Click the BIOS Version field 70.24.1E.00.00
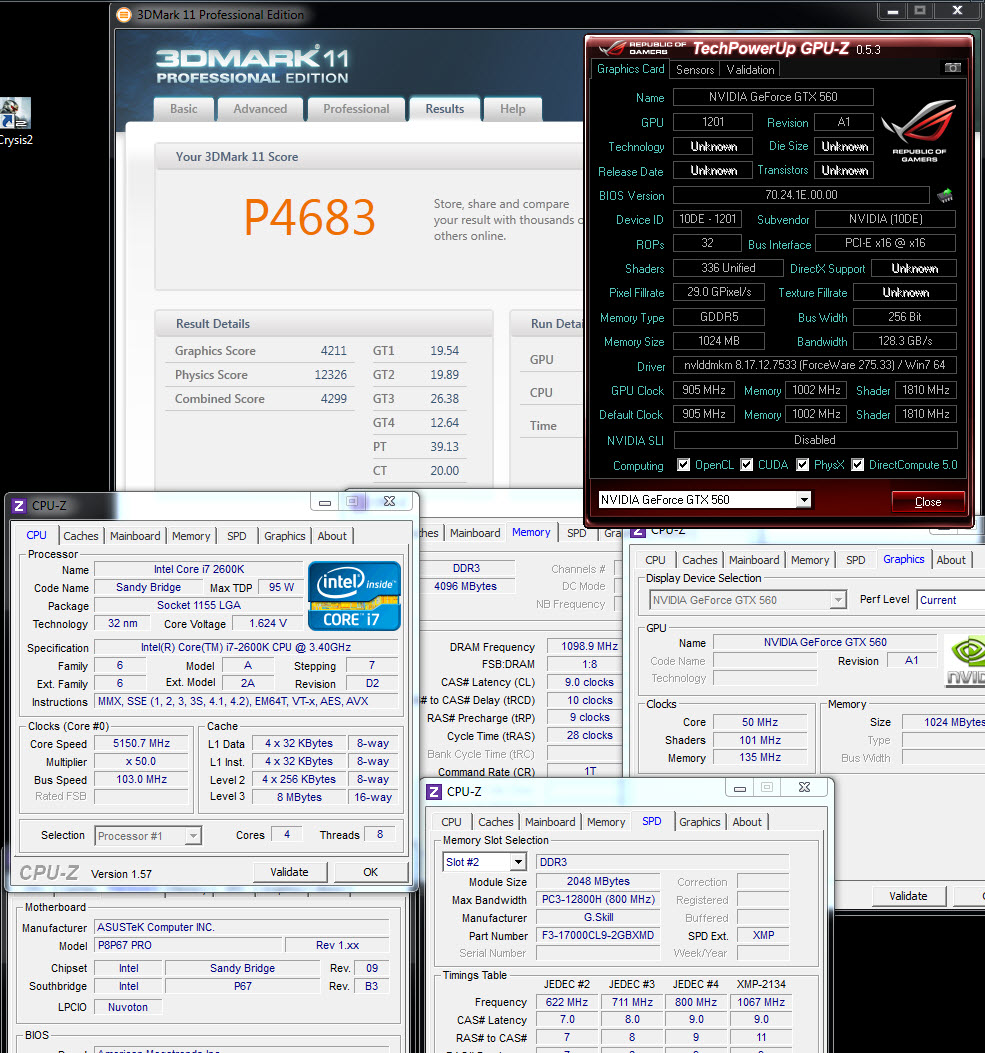The height and width of the screenshot is (1053, 985). (x=801, y=195)
